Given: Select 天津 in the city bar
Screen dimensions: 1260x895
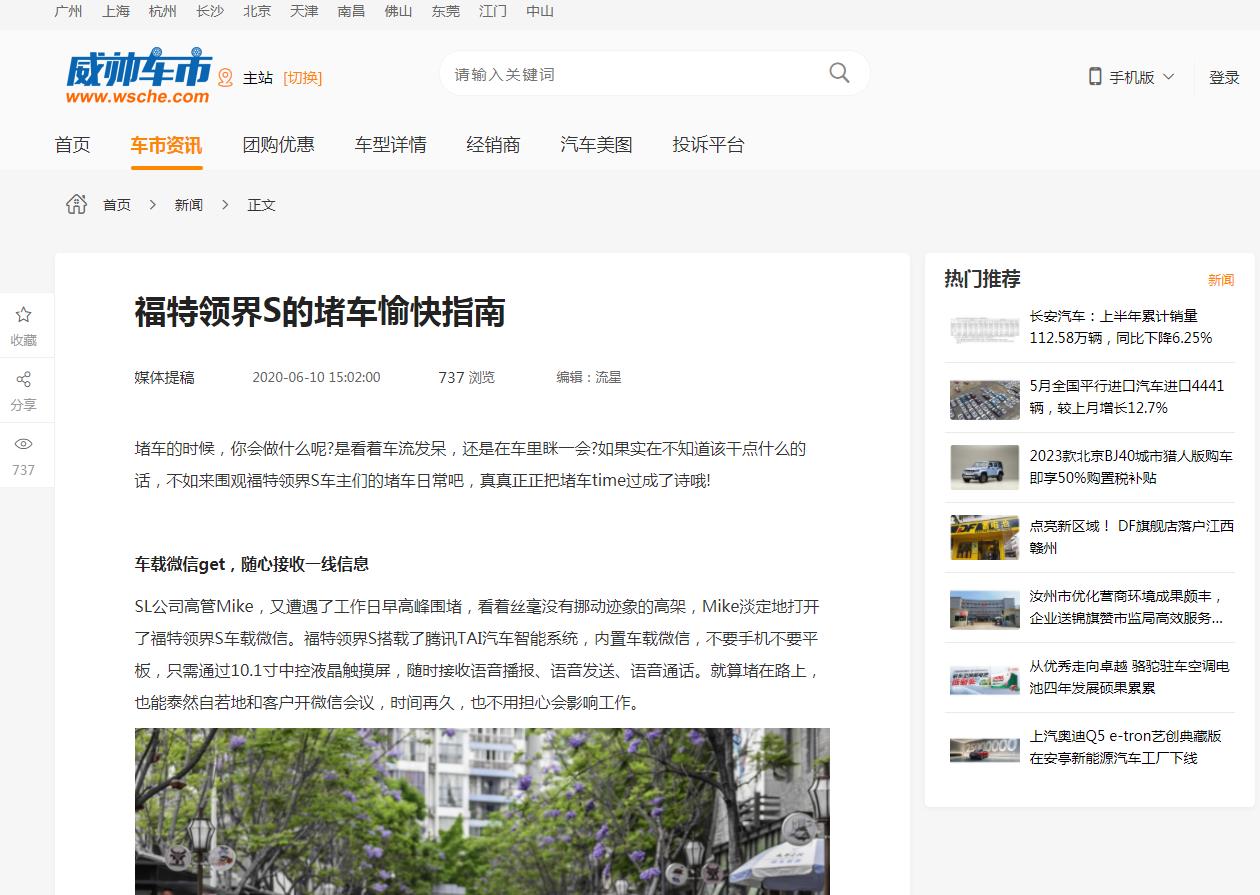Looking at the screenshot, I should [x=304, y=11].
